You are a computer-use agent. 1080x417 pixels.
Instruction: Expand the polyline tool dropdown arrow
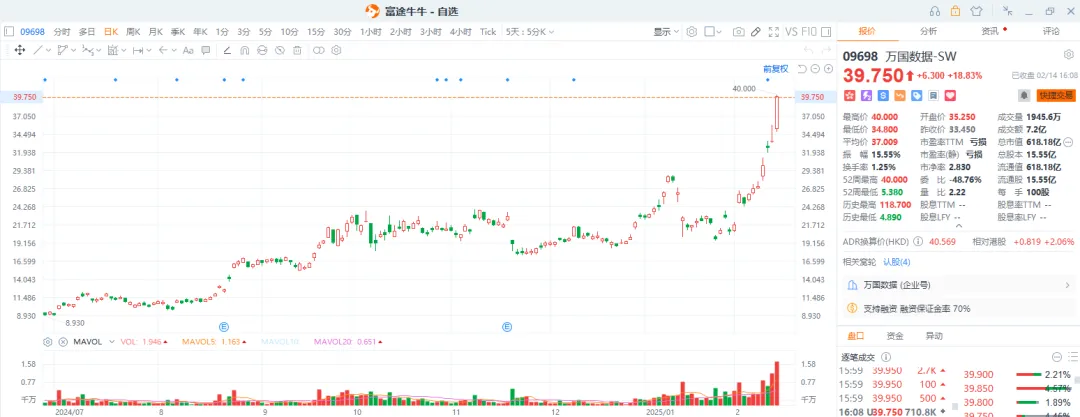[x=73, y=50]
